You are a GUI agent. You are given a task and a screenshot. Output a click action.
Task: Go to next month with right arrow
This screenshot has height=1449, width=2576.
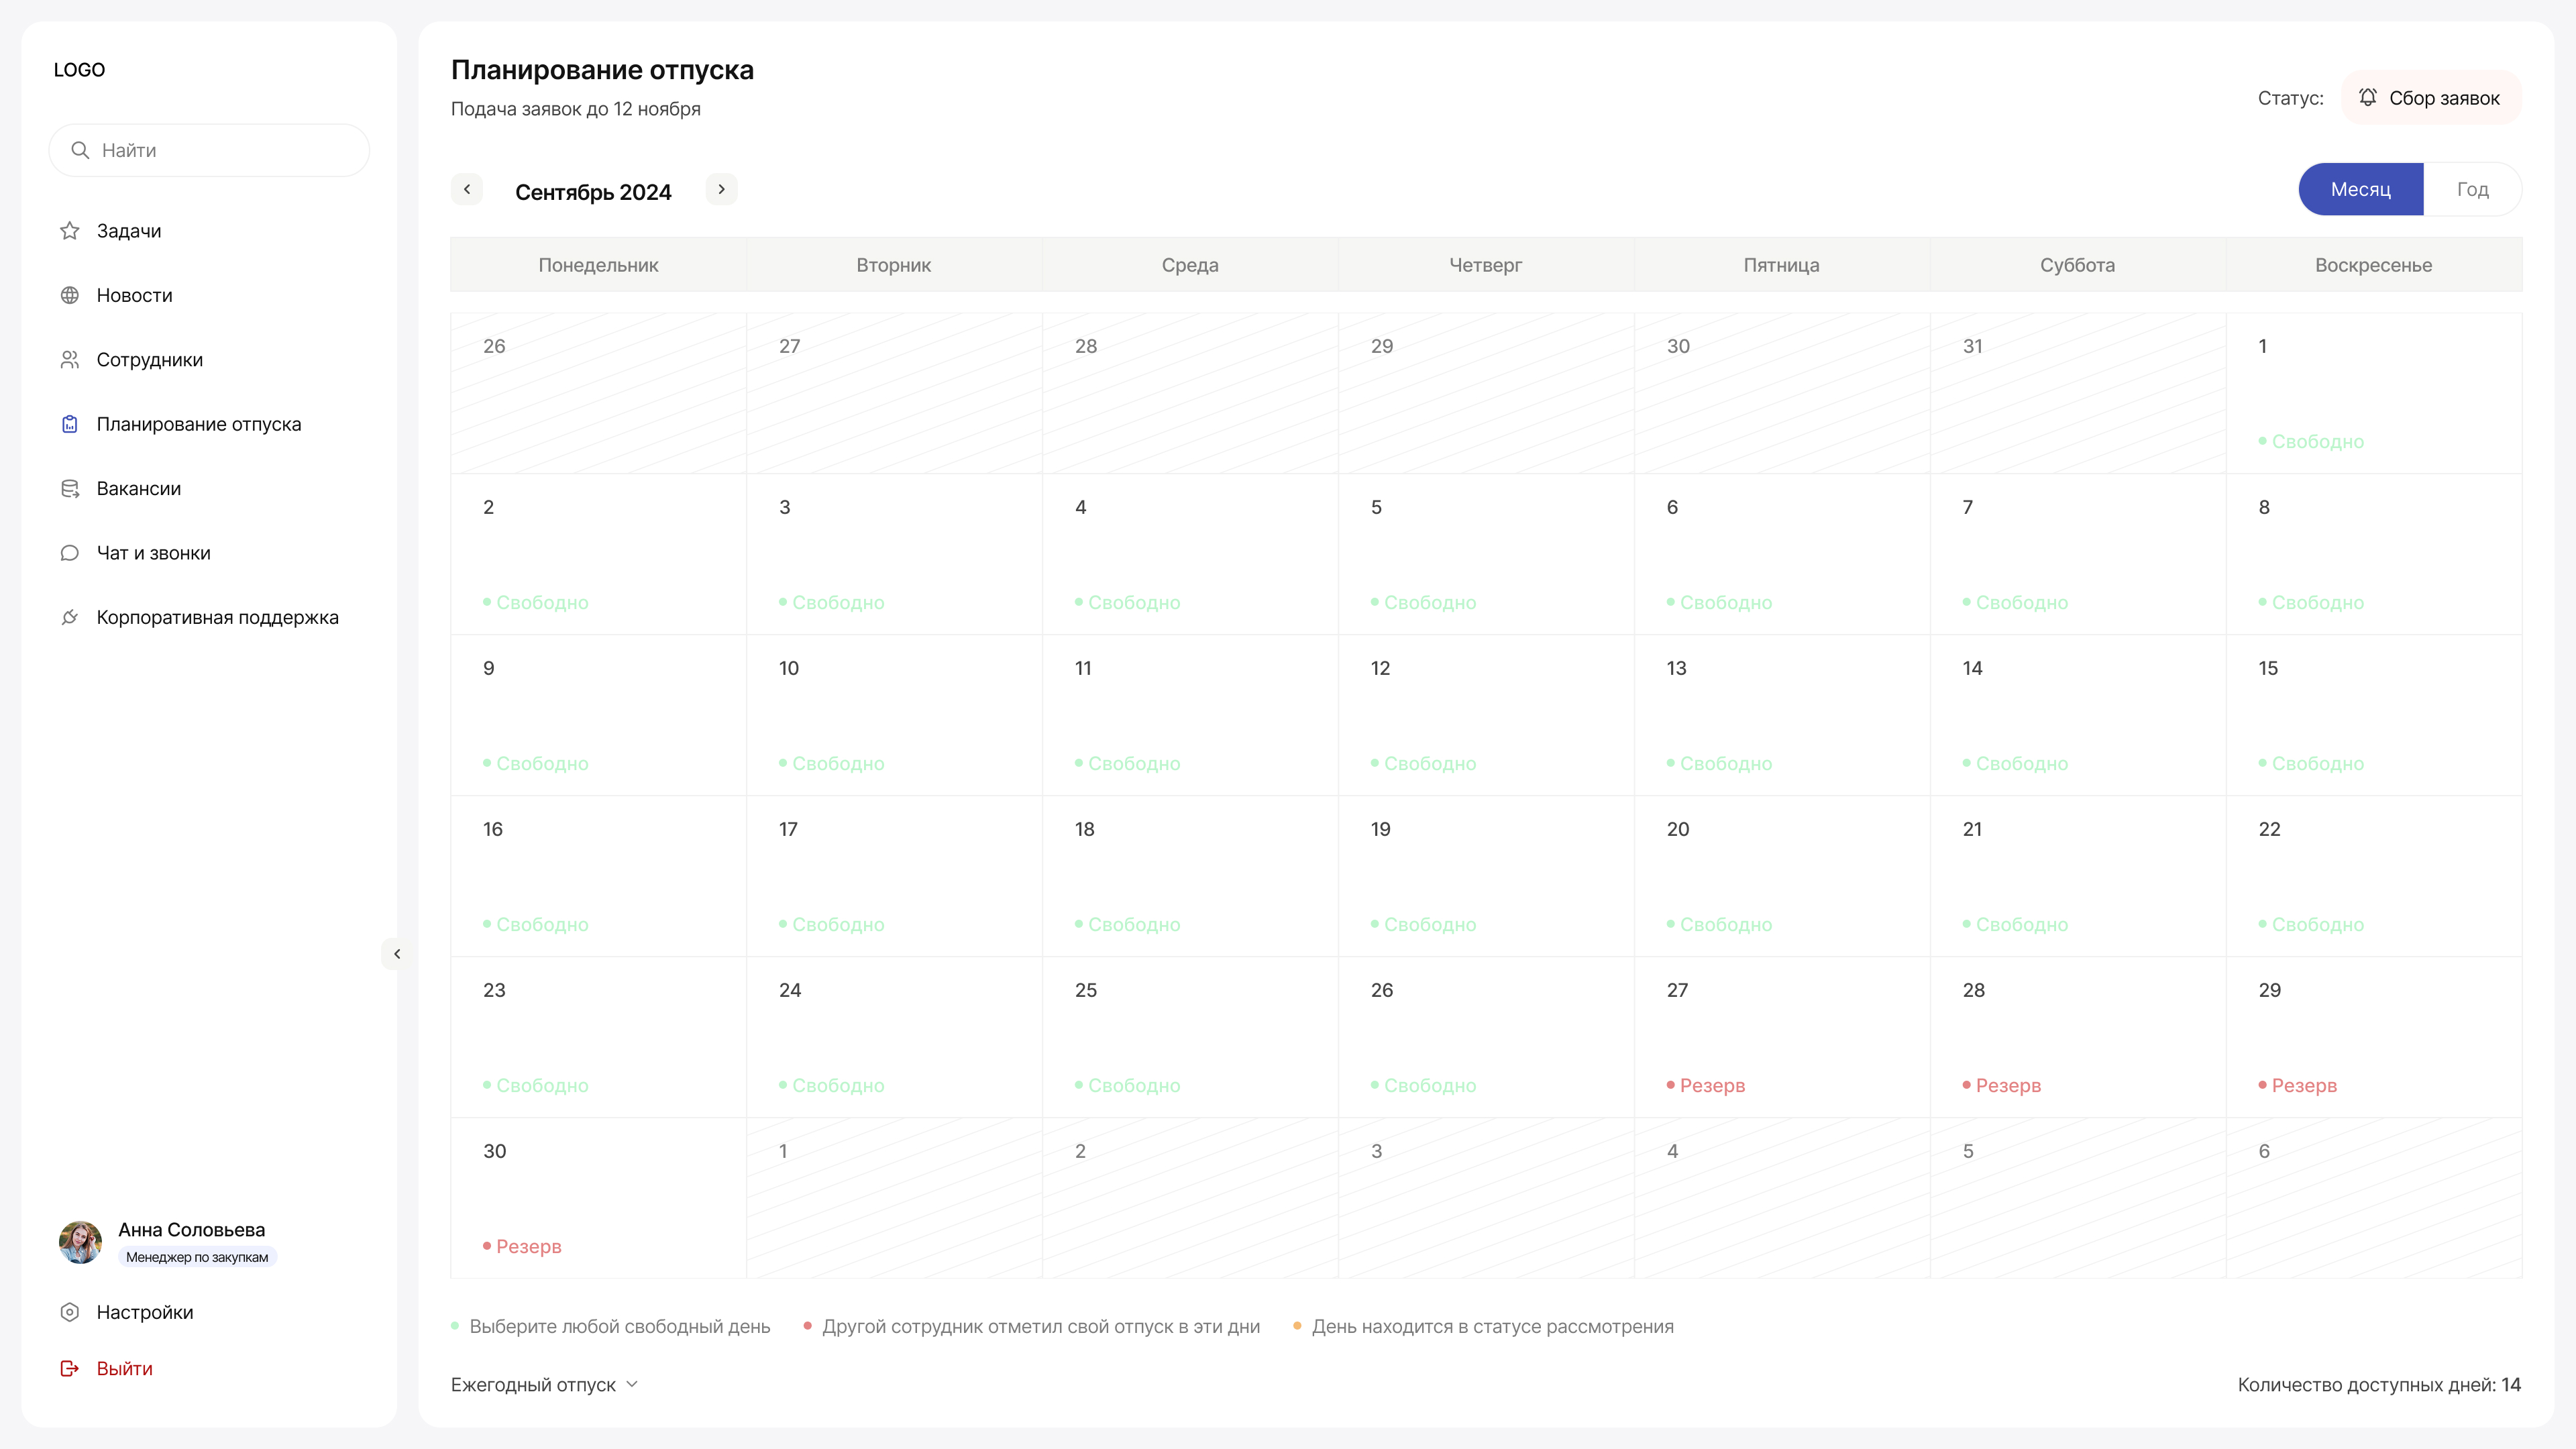click(721, 189)
